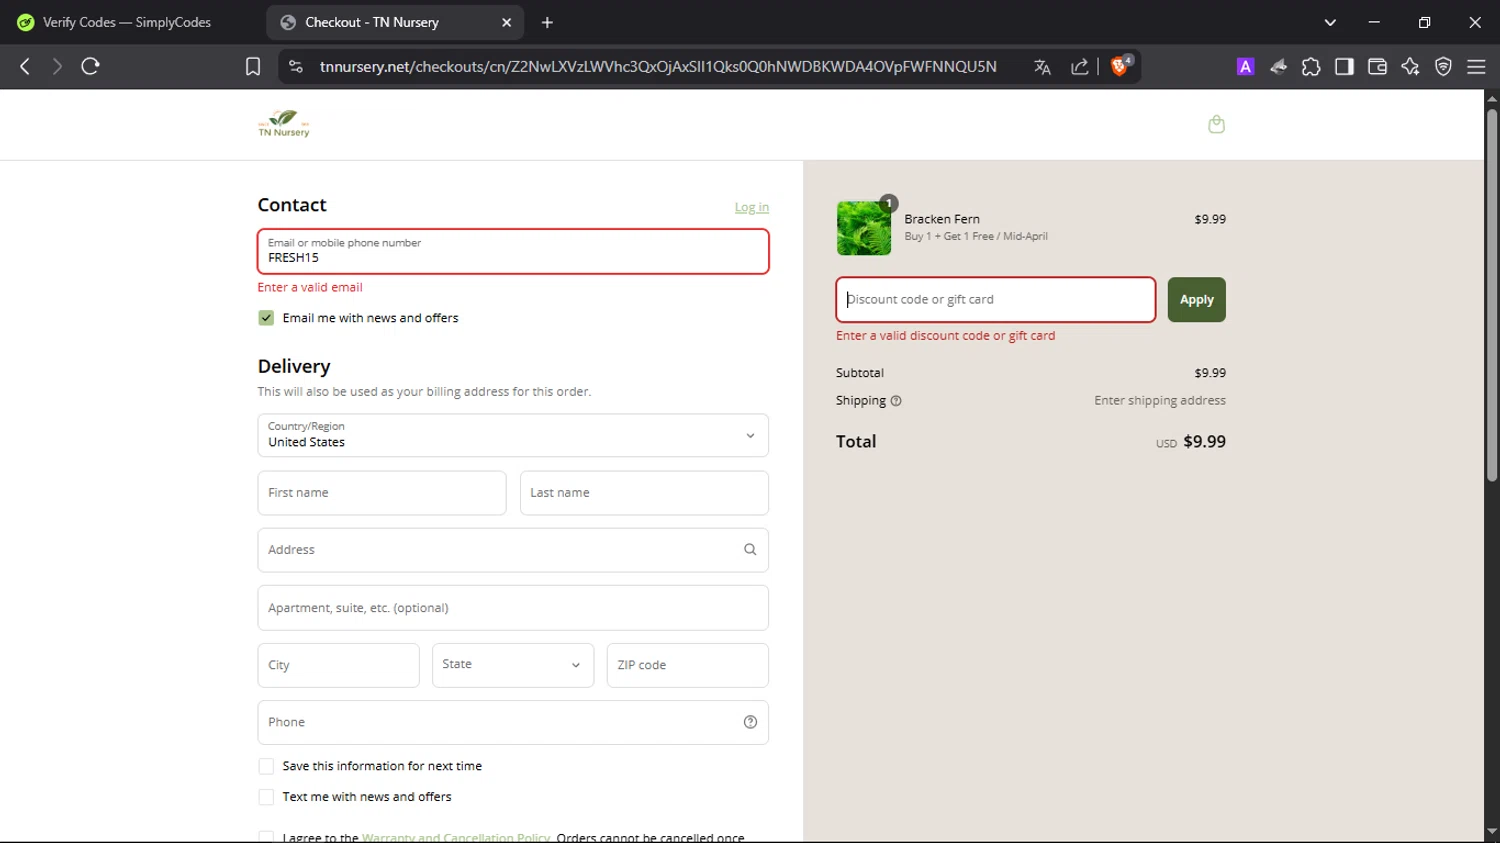Screen dimensions: 1500x843
Task: Go back to the previous page
Action: point(25,66)
